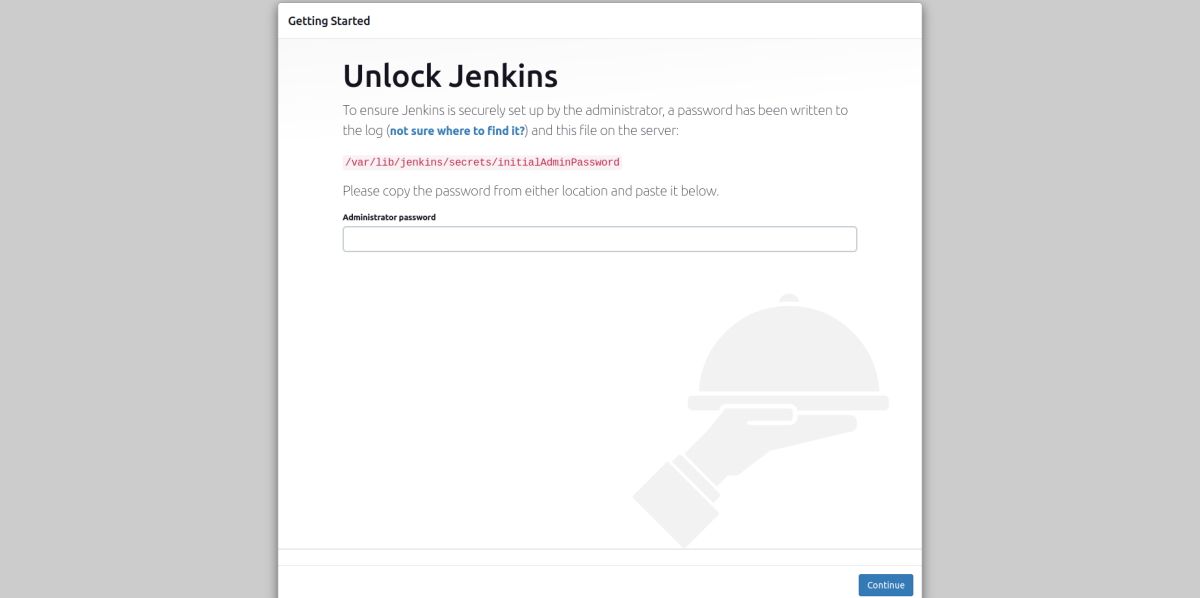Click the knob atop the cloche
The image size is (1200, 598).
point(789,298)
